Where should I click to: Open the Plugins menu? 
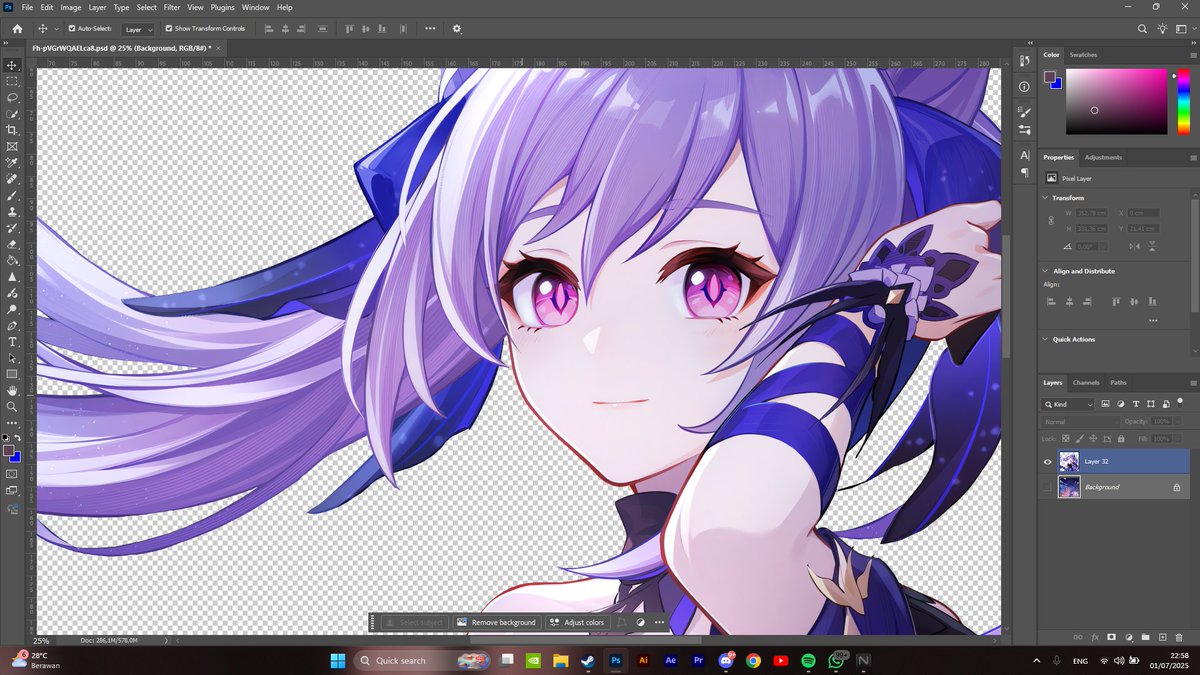point(223,7)
